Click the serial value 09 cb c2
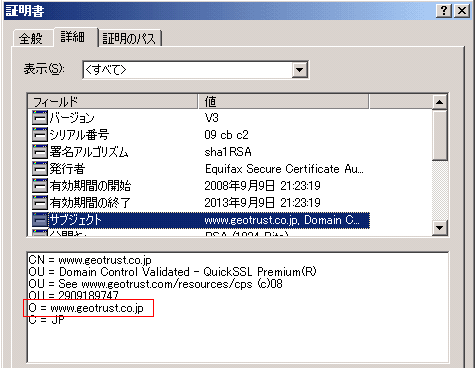 tap(226, 135)
